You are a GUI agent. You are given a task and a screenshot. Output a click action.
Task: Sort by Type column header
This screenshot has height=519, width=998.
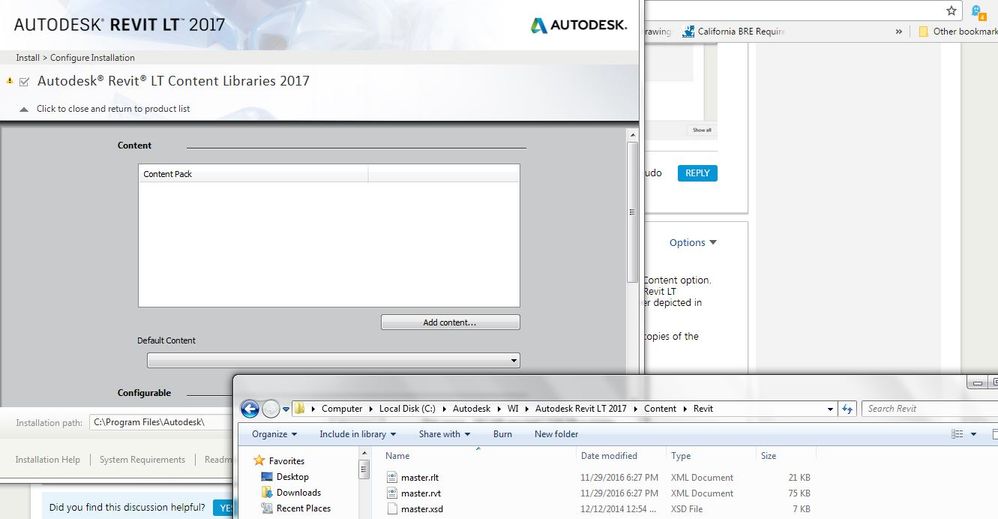tap(711, 456)
